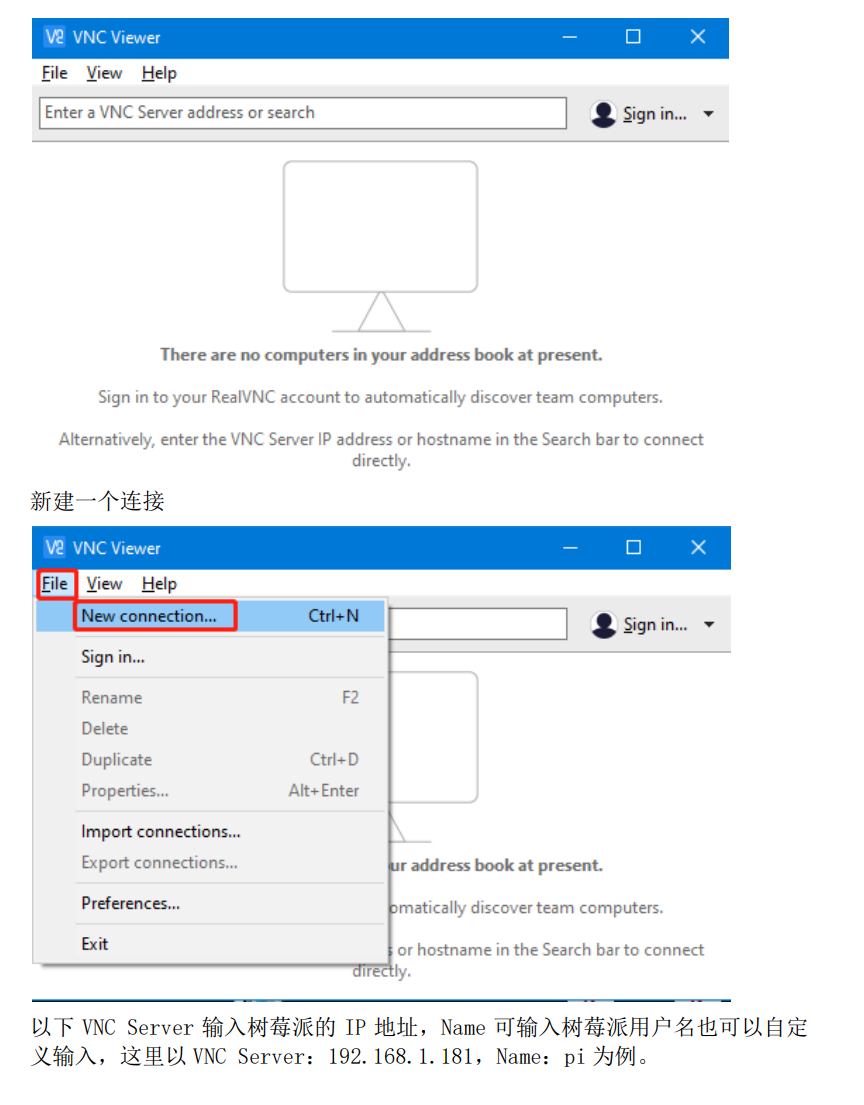The image size is (864, 1105).
Task: Maximize the upper VNC Viewer window
Action: (633, 37)
